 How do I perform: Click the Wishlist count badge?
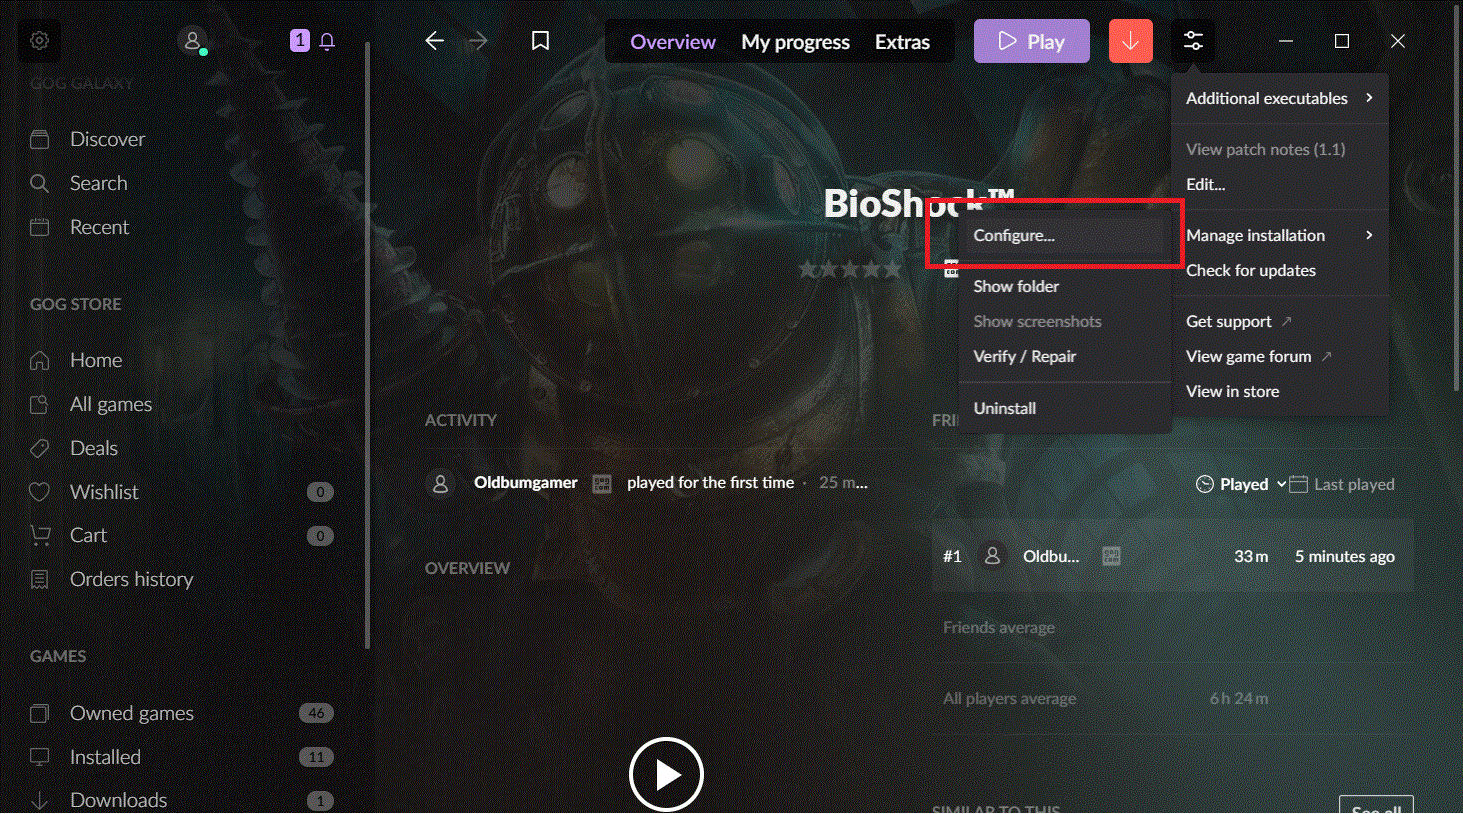pyautogui.click(x=320, y=492)
